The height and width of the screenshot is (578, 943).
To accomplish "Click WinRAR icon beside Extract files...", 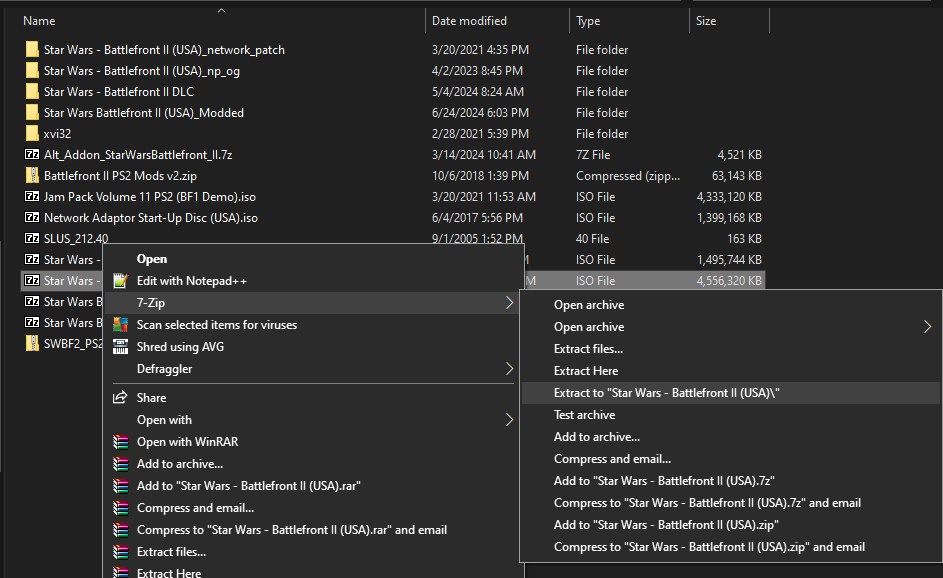I will click(x=120, y=552).
